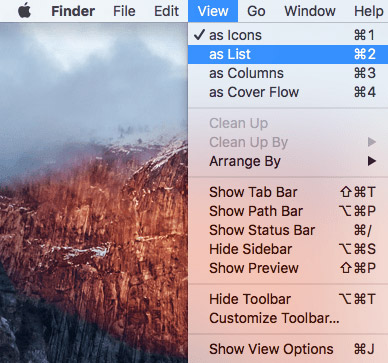The width and height of the screenshot is (388, 363).
Task: Open the Edit menu
Action: (x=166, y=11)
